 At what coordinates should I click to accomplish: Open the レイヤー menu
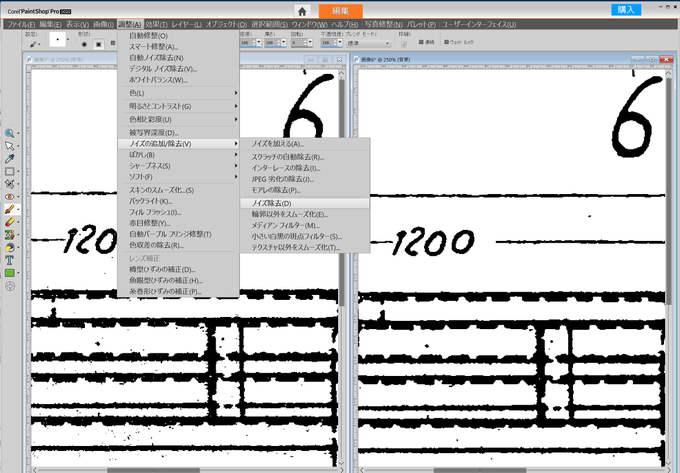point(186,24)
